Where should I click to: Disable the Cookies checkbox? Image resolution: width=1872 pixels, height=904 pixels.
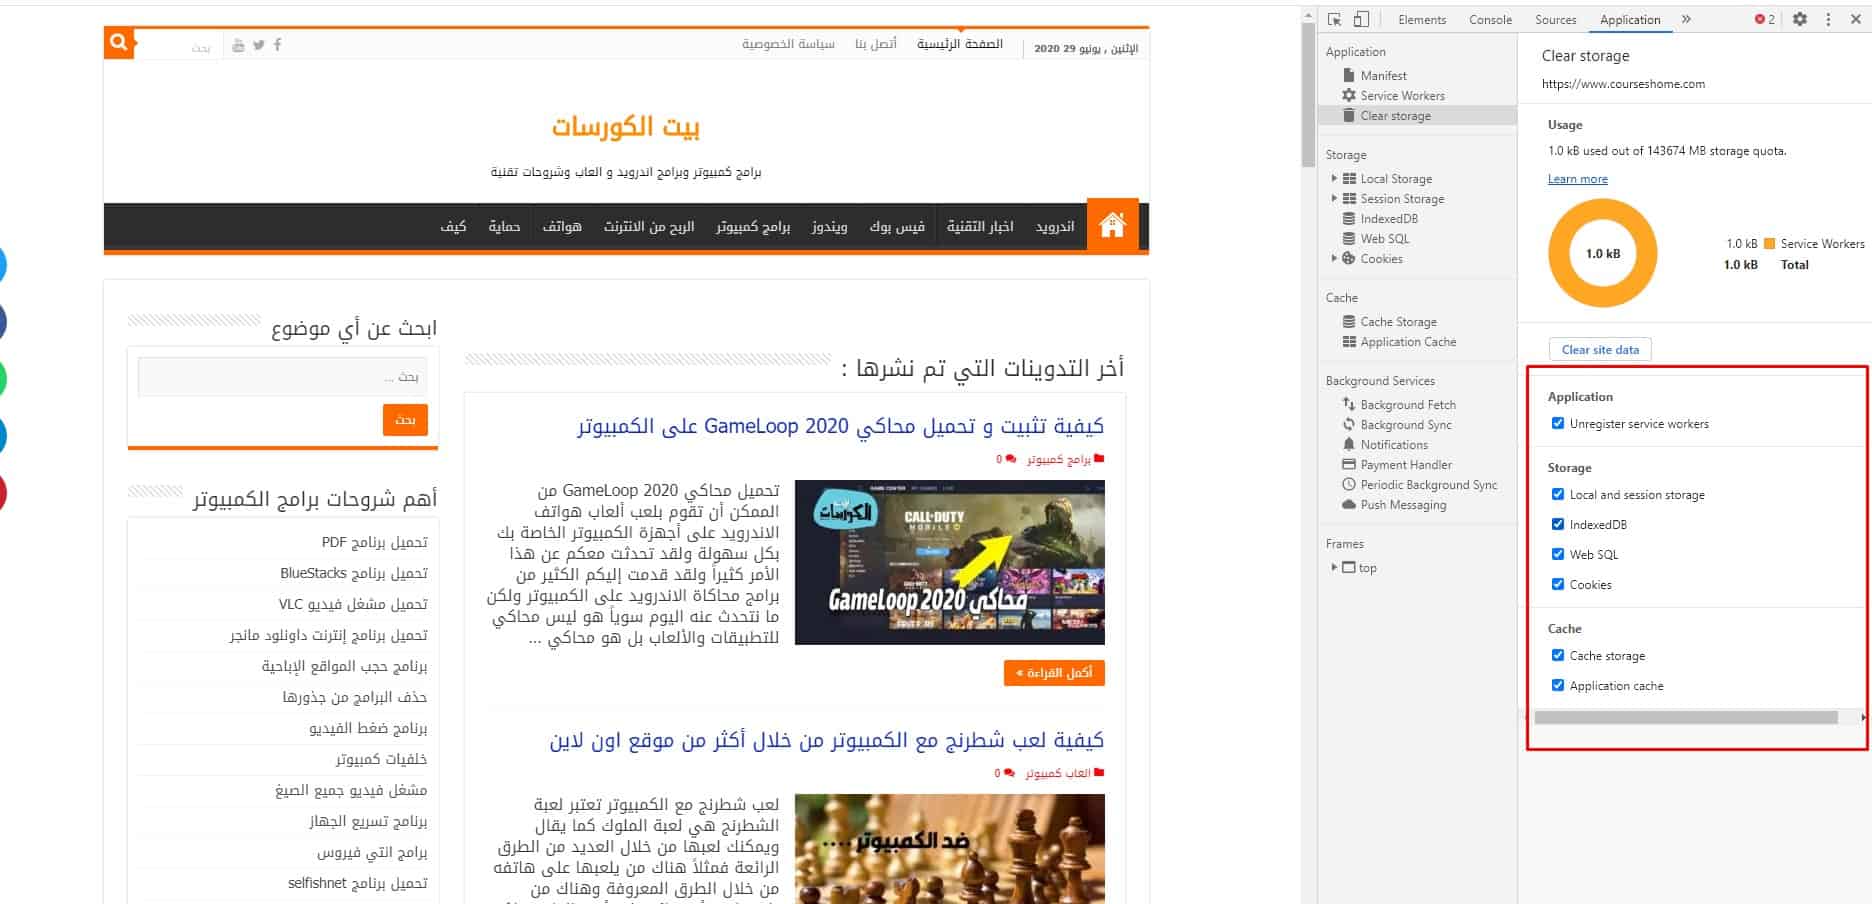click(1558, 585)
